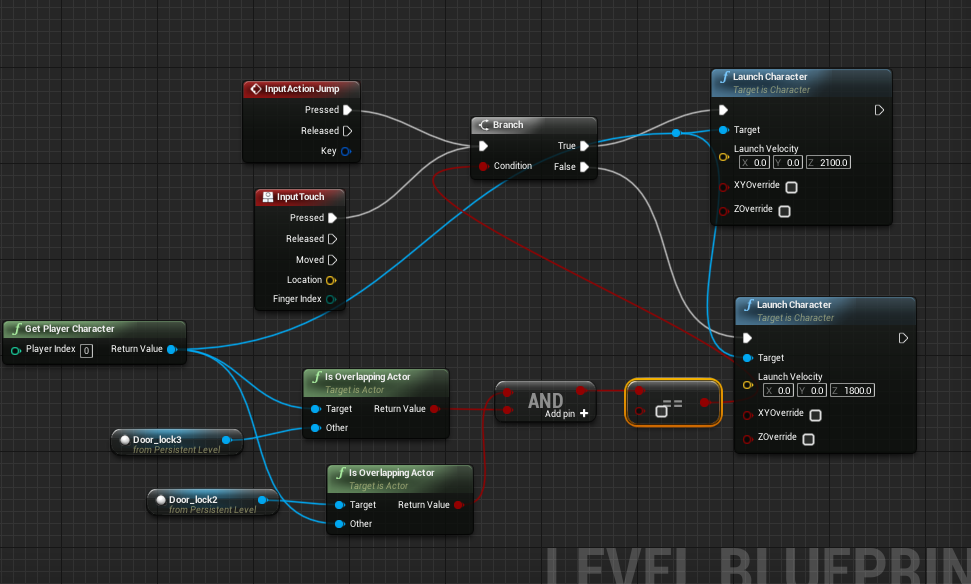Click the Finger Index pin on InputTouch
The width and height of the screenshot is (971, 584).
pos(331,299)
